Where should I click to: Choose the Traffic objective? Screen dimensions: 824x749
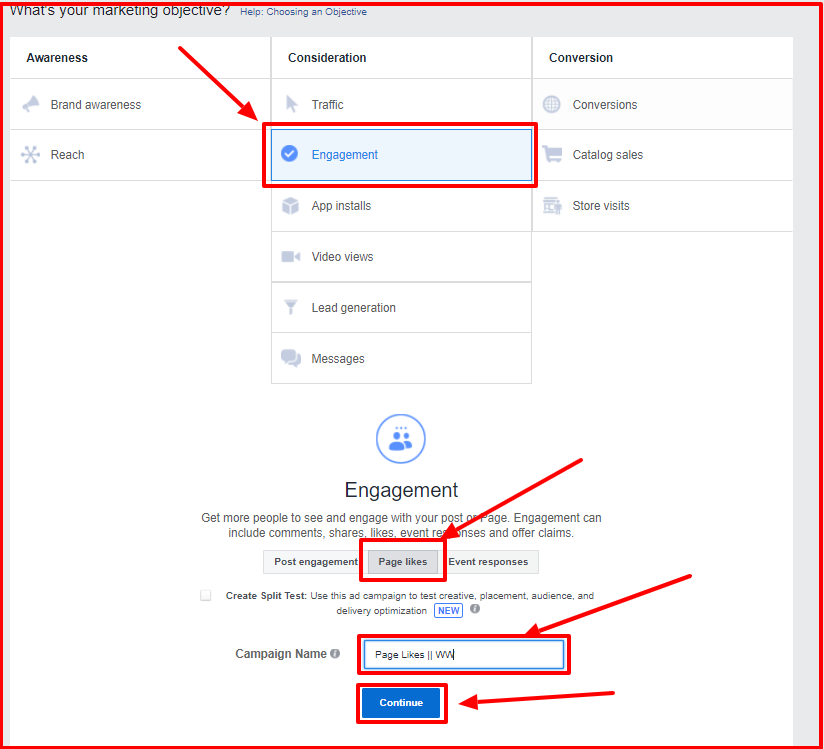coord(401,104)
